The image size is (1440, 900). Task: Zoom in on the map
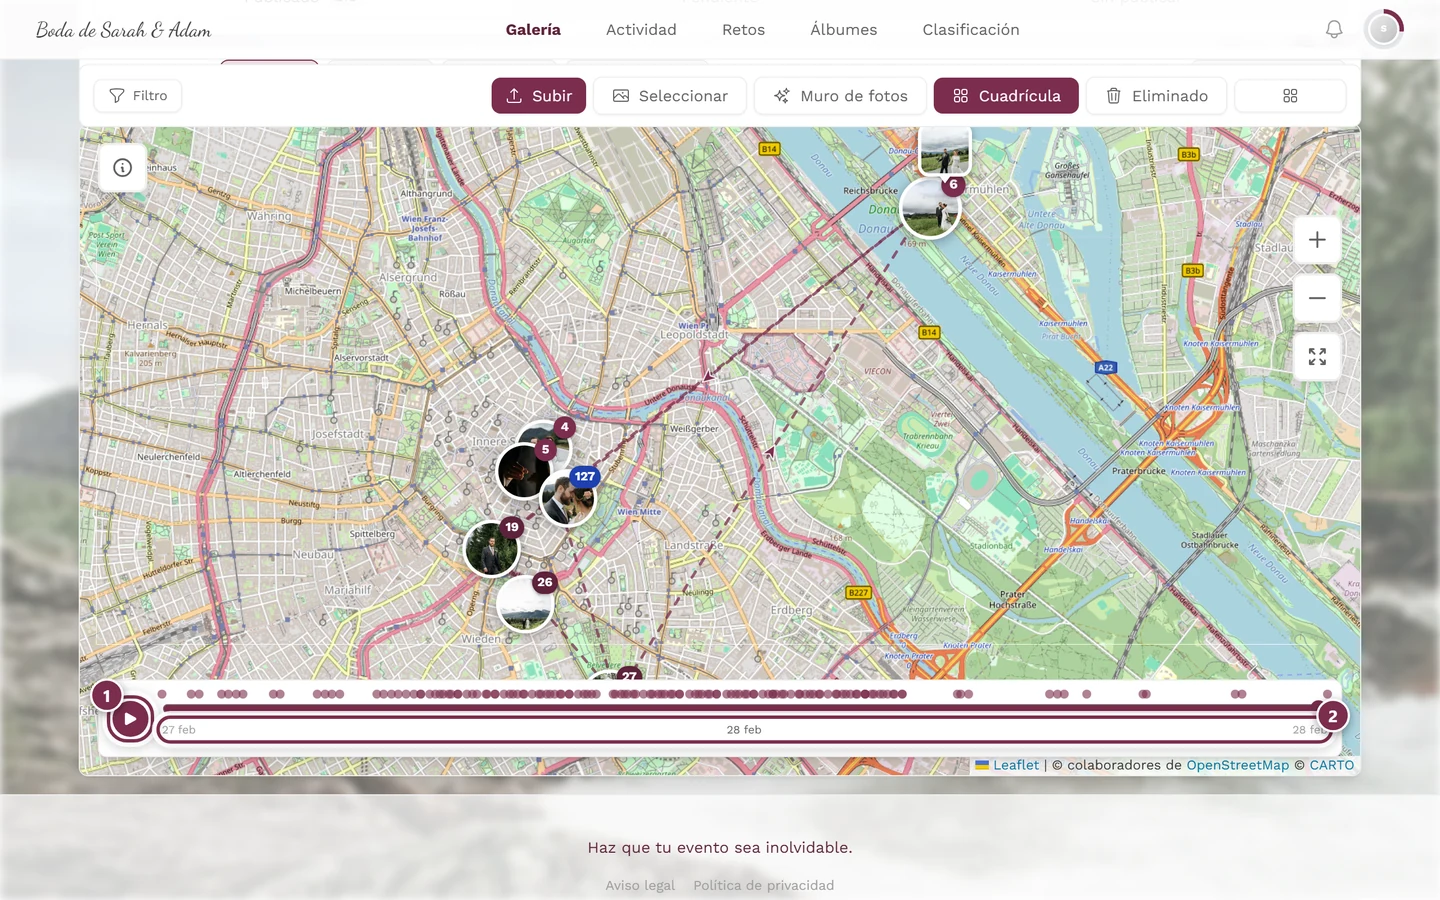tap(1317, 240)
